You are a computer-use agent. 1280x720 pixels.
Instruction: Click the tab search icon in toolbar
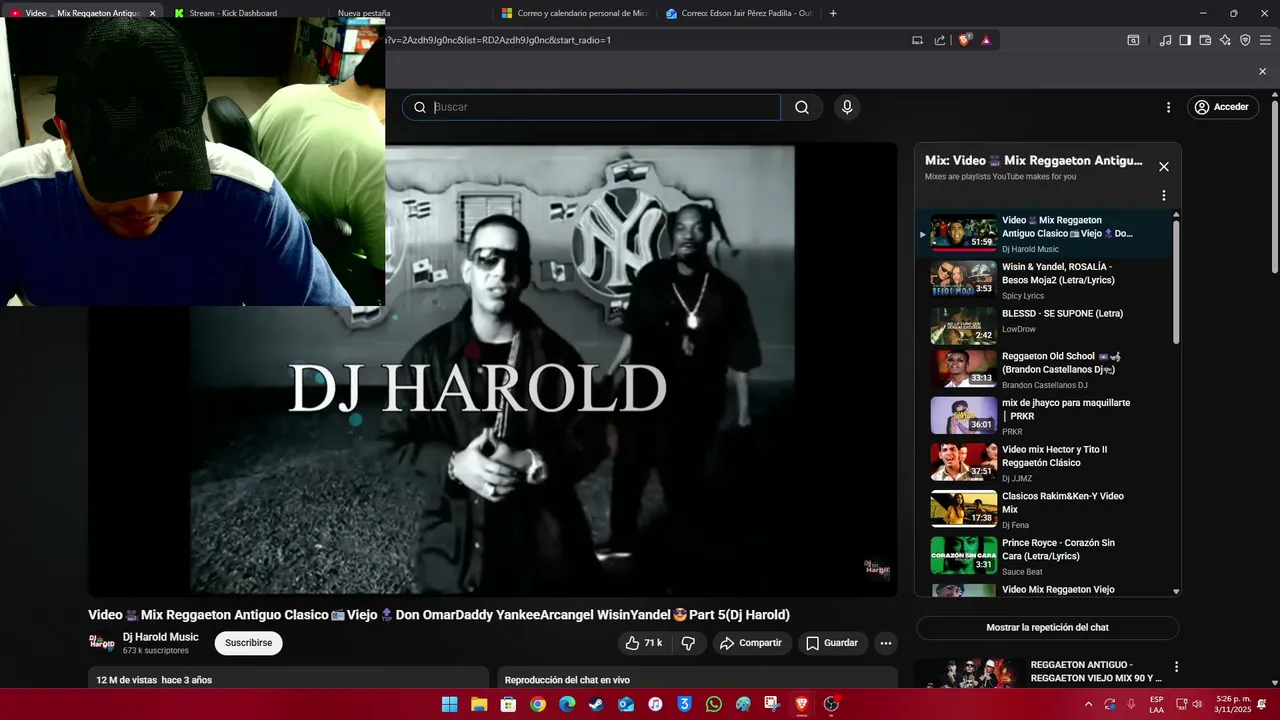[x=1133, y=40]
